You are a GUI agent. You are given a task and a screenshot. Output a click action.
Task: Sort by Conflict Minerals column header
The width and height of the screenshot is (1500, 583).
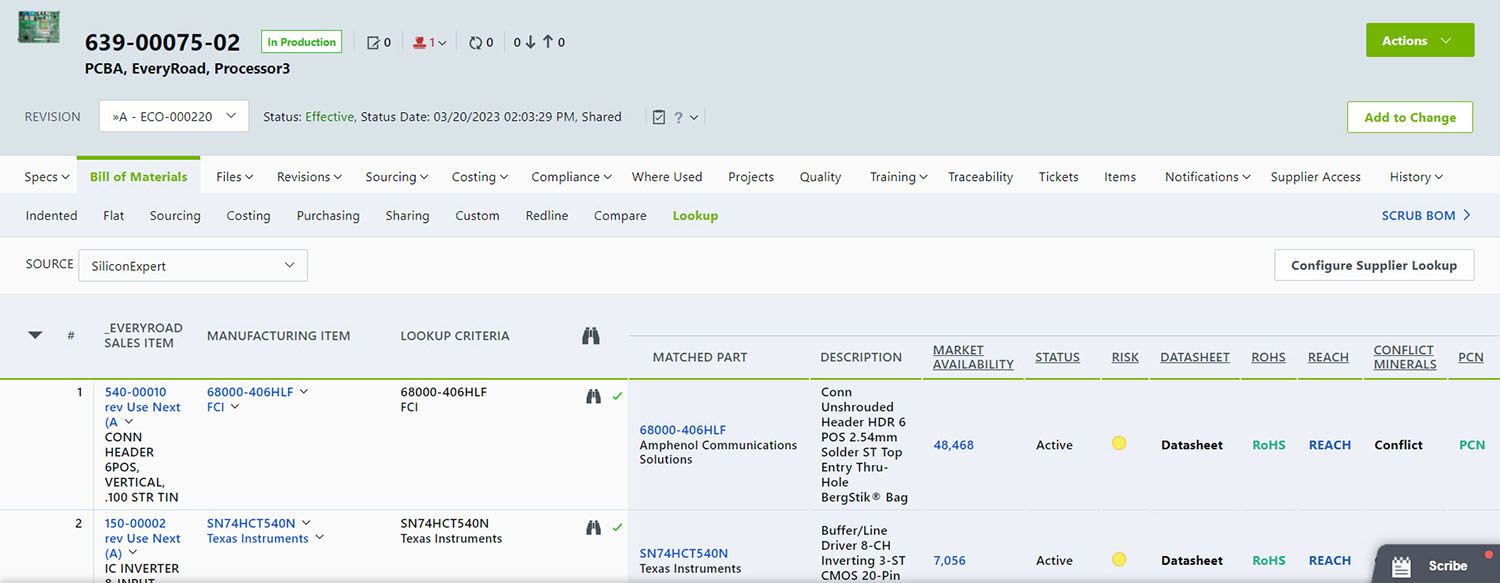1405,357
